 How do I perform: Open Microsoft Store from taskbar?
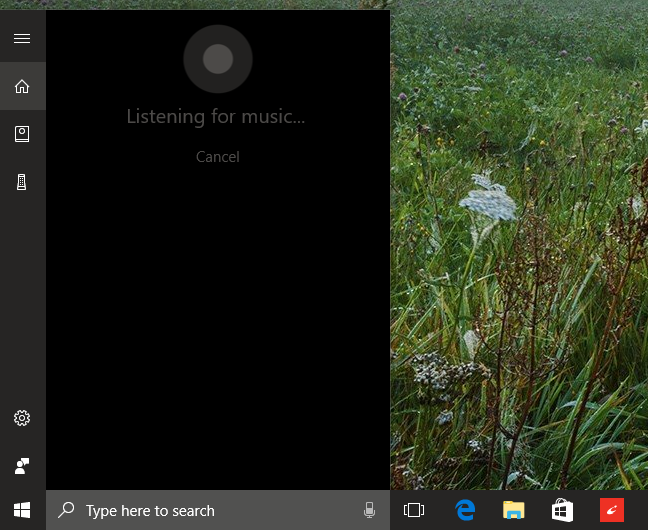click(x=562, y=510)
